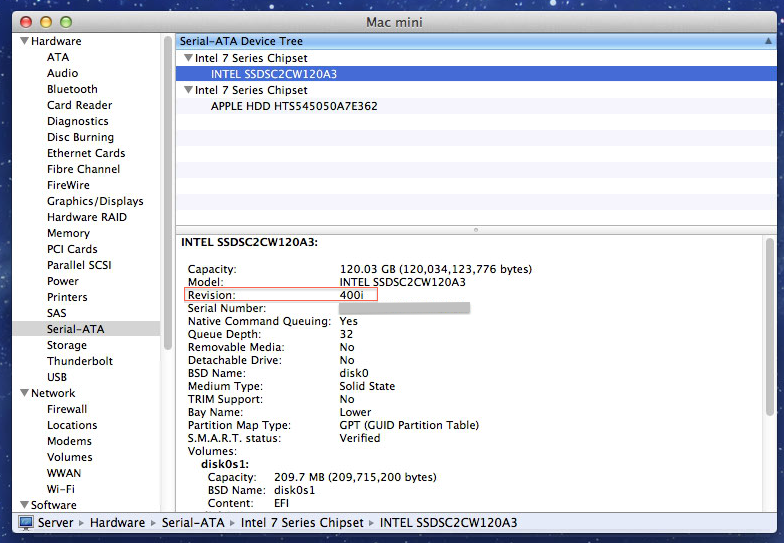The image size is (784, 543).
Task: Click the computer icon in path bar
Action: [26, 522]
